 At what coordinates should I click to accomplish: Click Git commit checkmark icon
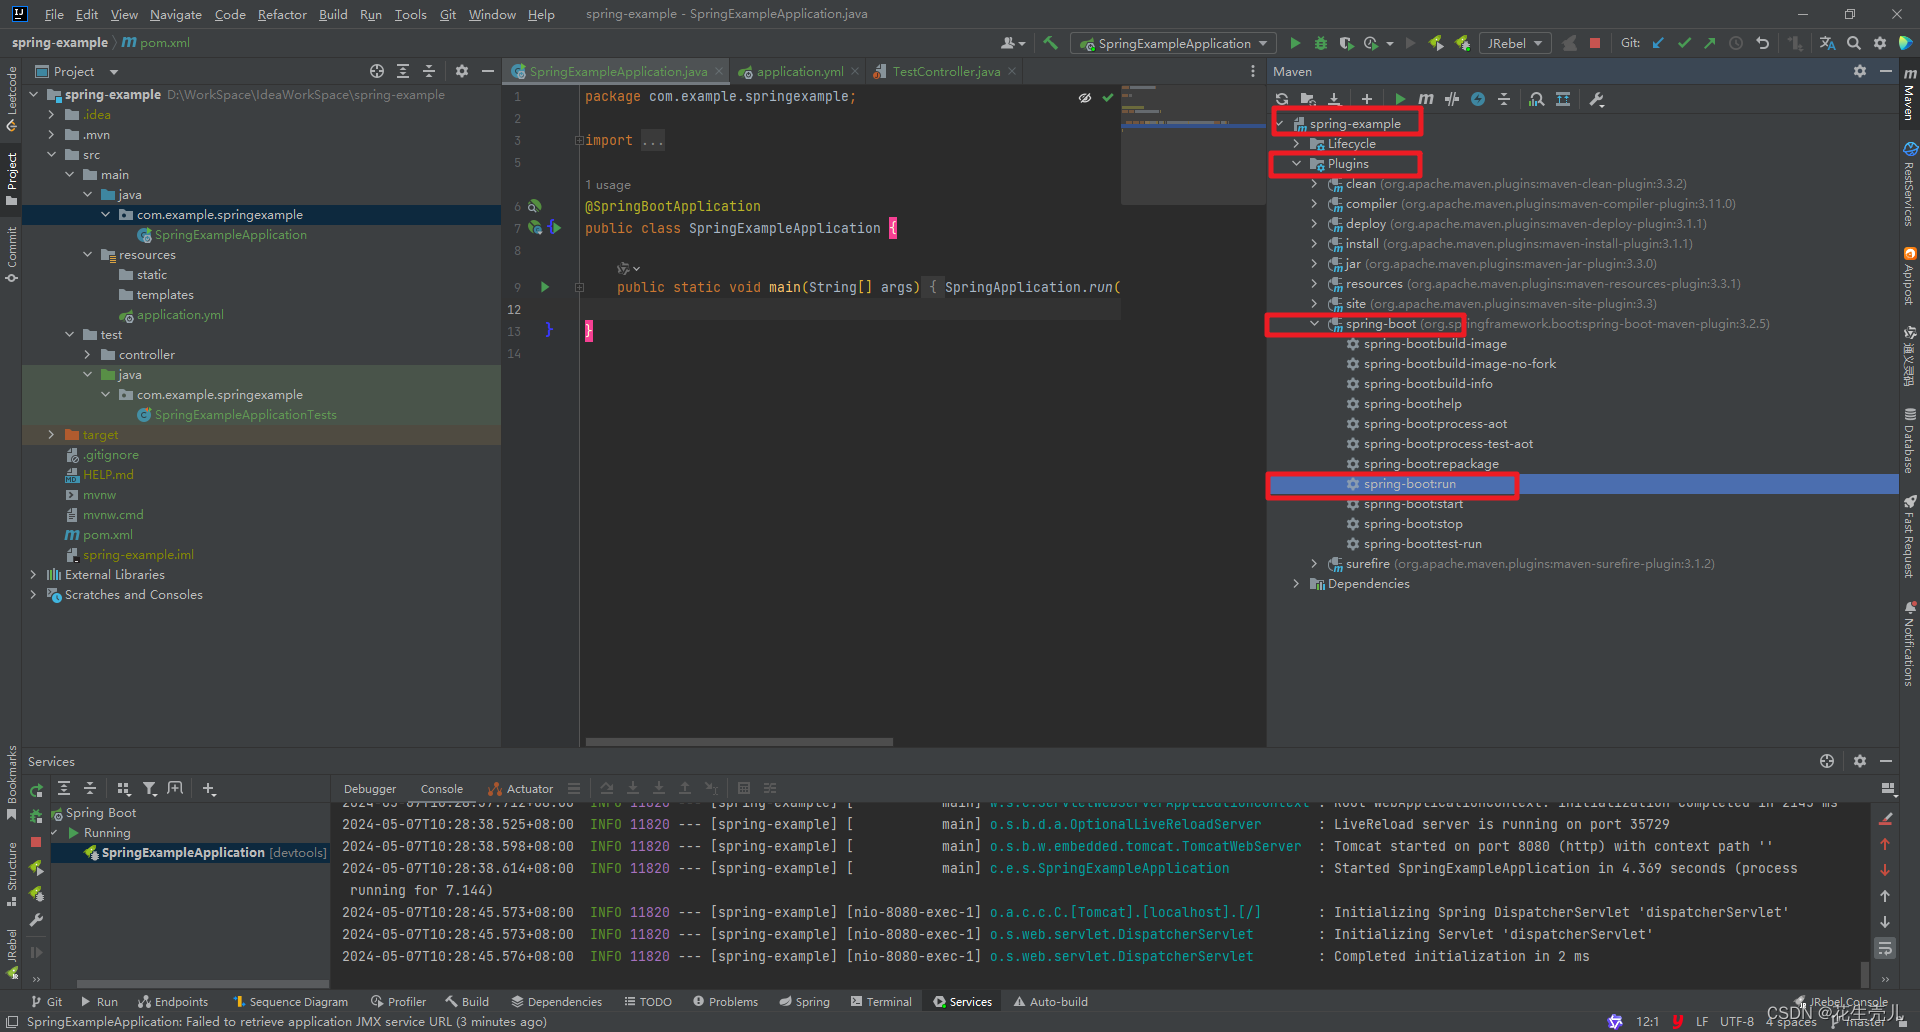1684,43
